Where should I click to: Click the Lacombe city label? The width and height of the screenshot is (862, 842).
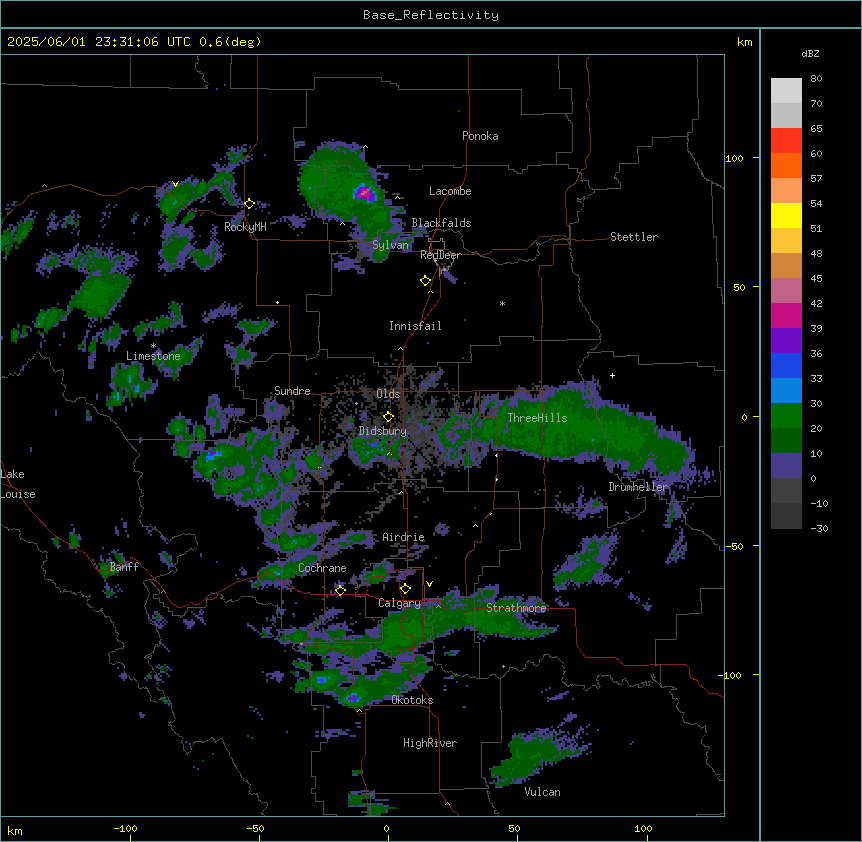tap(450, 191)
